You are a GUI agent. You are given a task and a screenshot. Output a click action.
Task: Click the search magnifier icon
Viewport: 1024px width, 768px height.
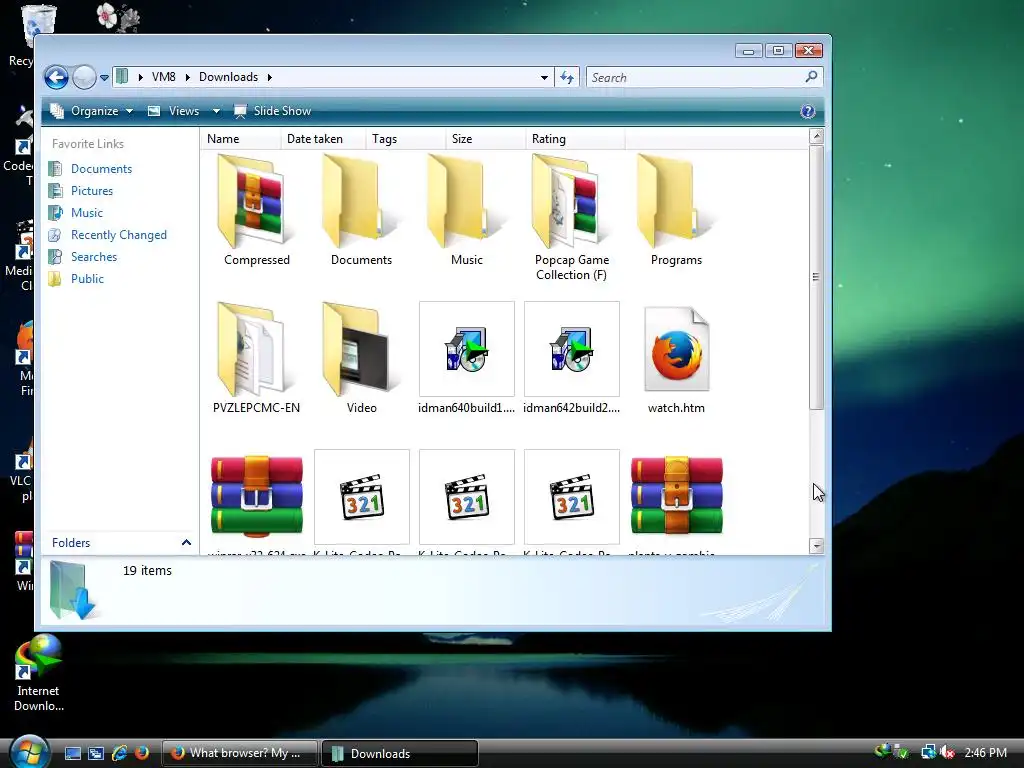coord(811,77)
